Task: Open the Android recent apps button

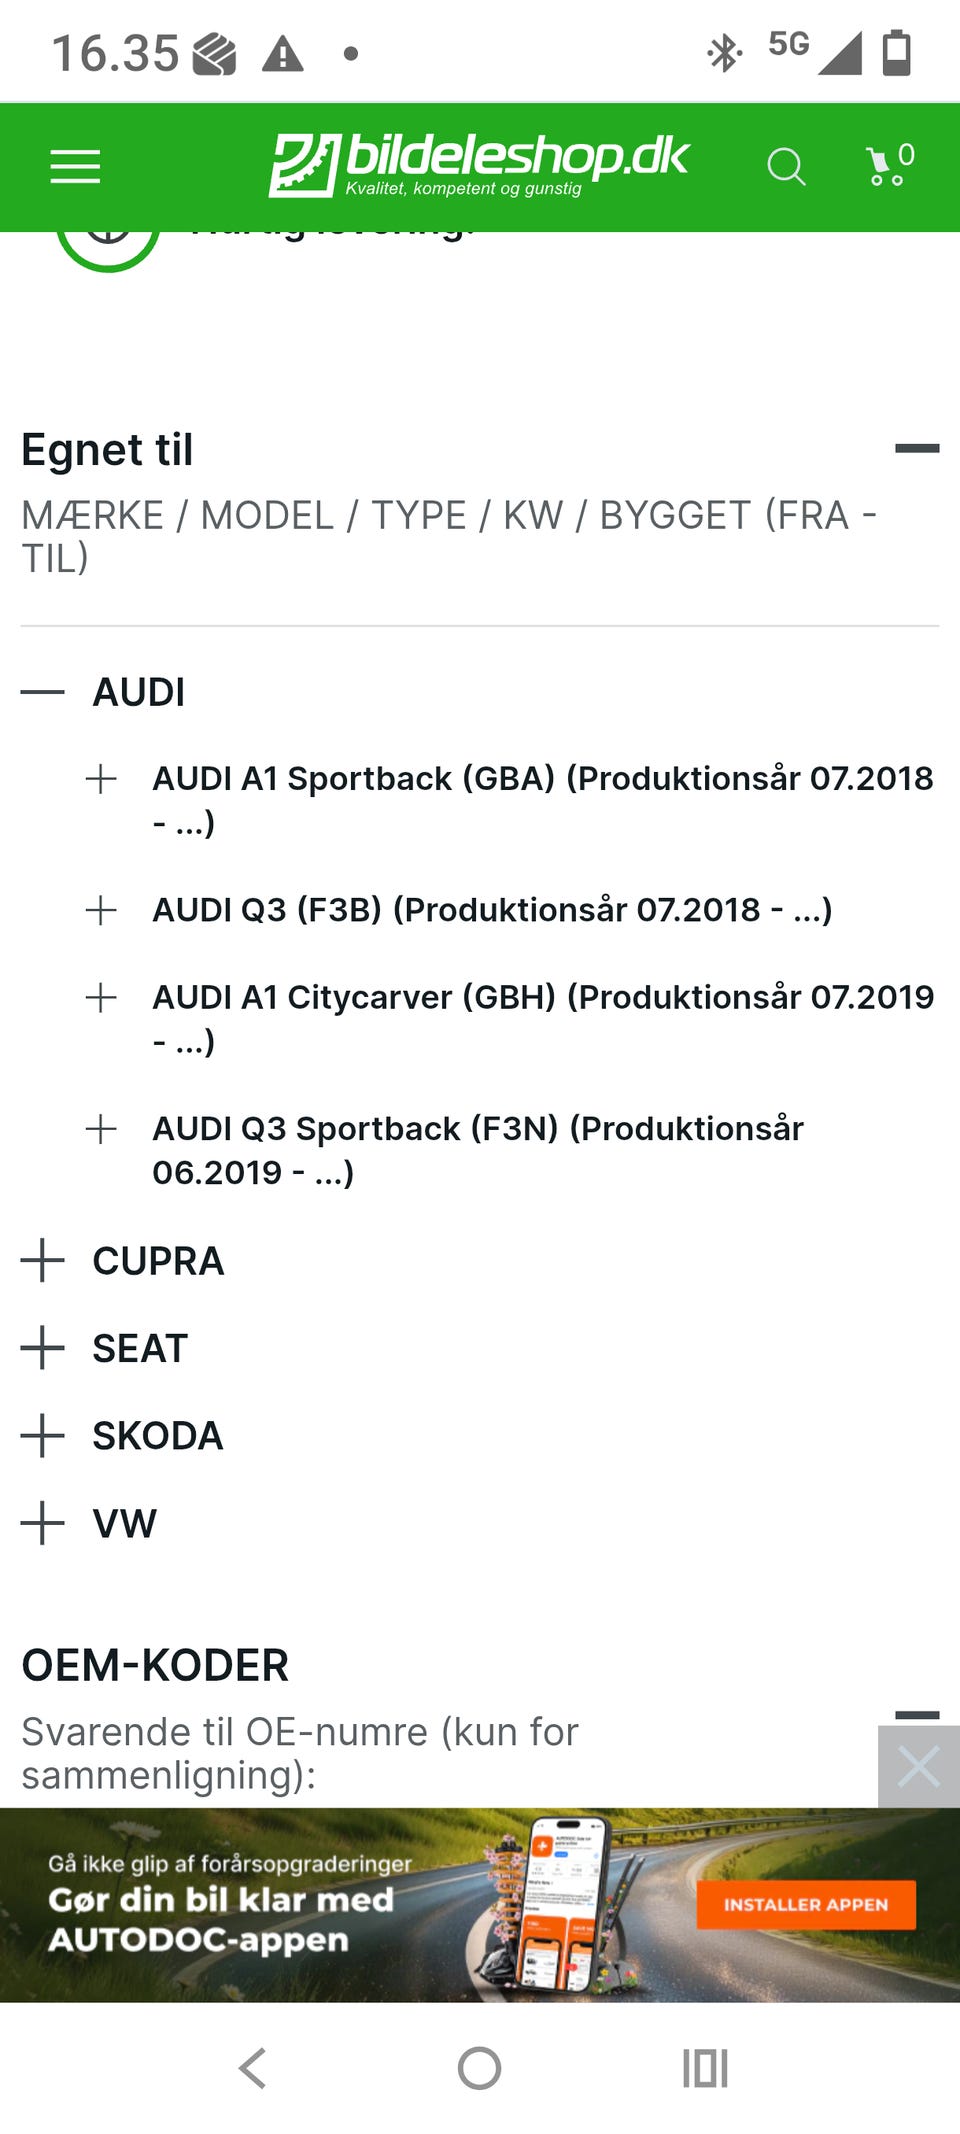Action: point(705,2068)
